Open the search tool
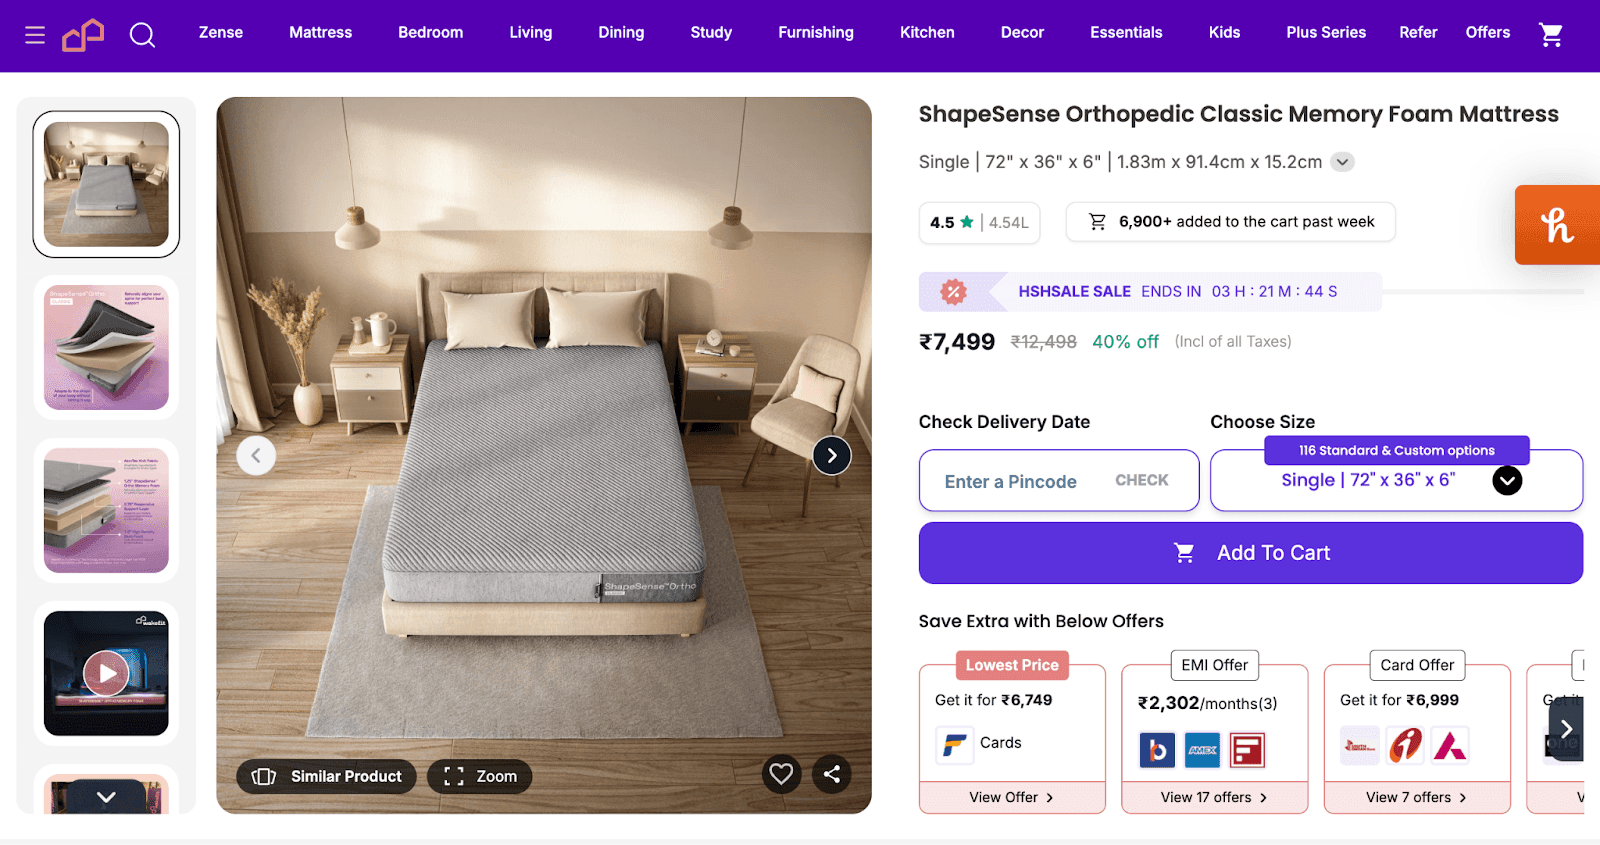Image resolution: width=1600 pixels, height=845 pixels. click(x=142, y=34)
